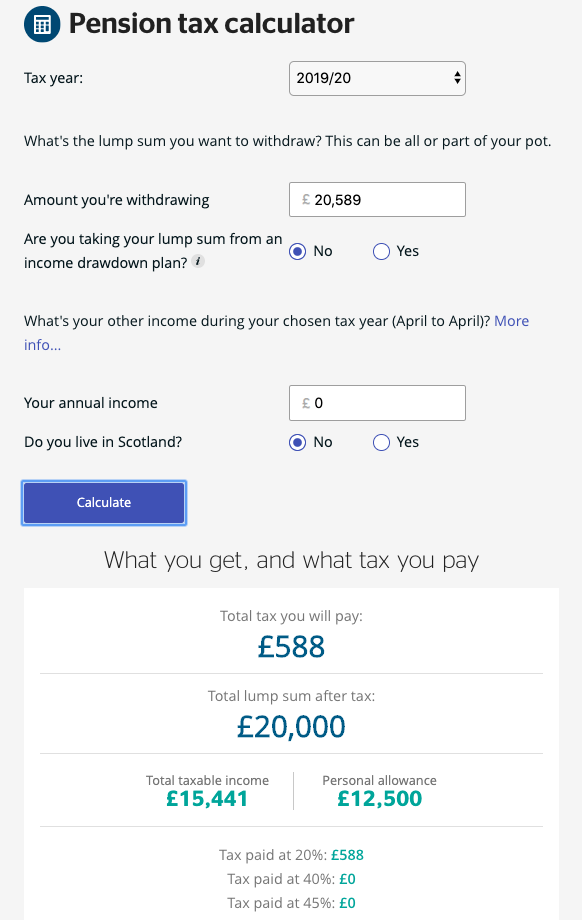Viewport: 582px width, 920px height.
Task: Click the £ symbol in the withdrawing amount field
Action: click(x=306, y=199)
